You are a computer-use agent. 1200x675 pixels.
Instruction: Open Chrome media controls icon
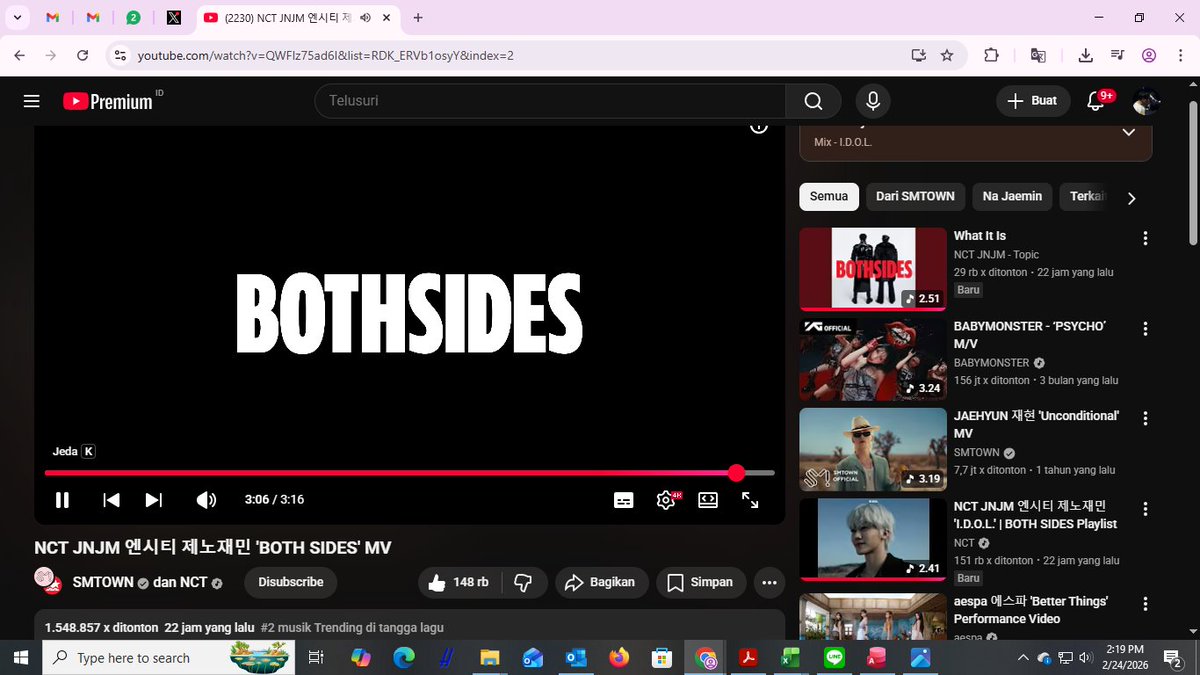[x=1117, y=55]
